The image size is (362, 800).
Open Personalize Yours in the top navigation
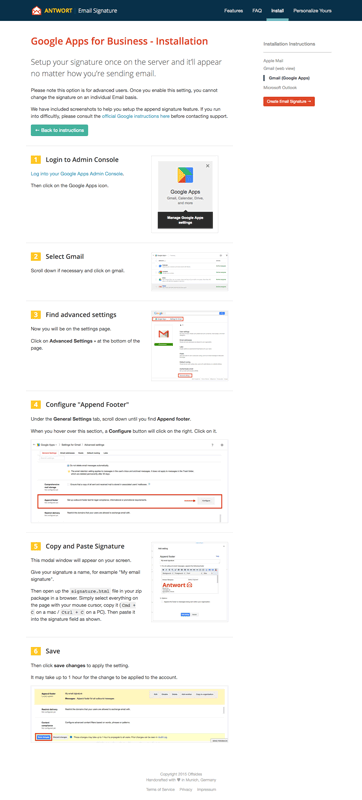312,11
